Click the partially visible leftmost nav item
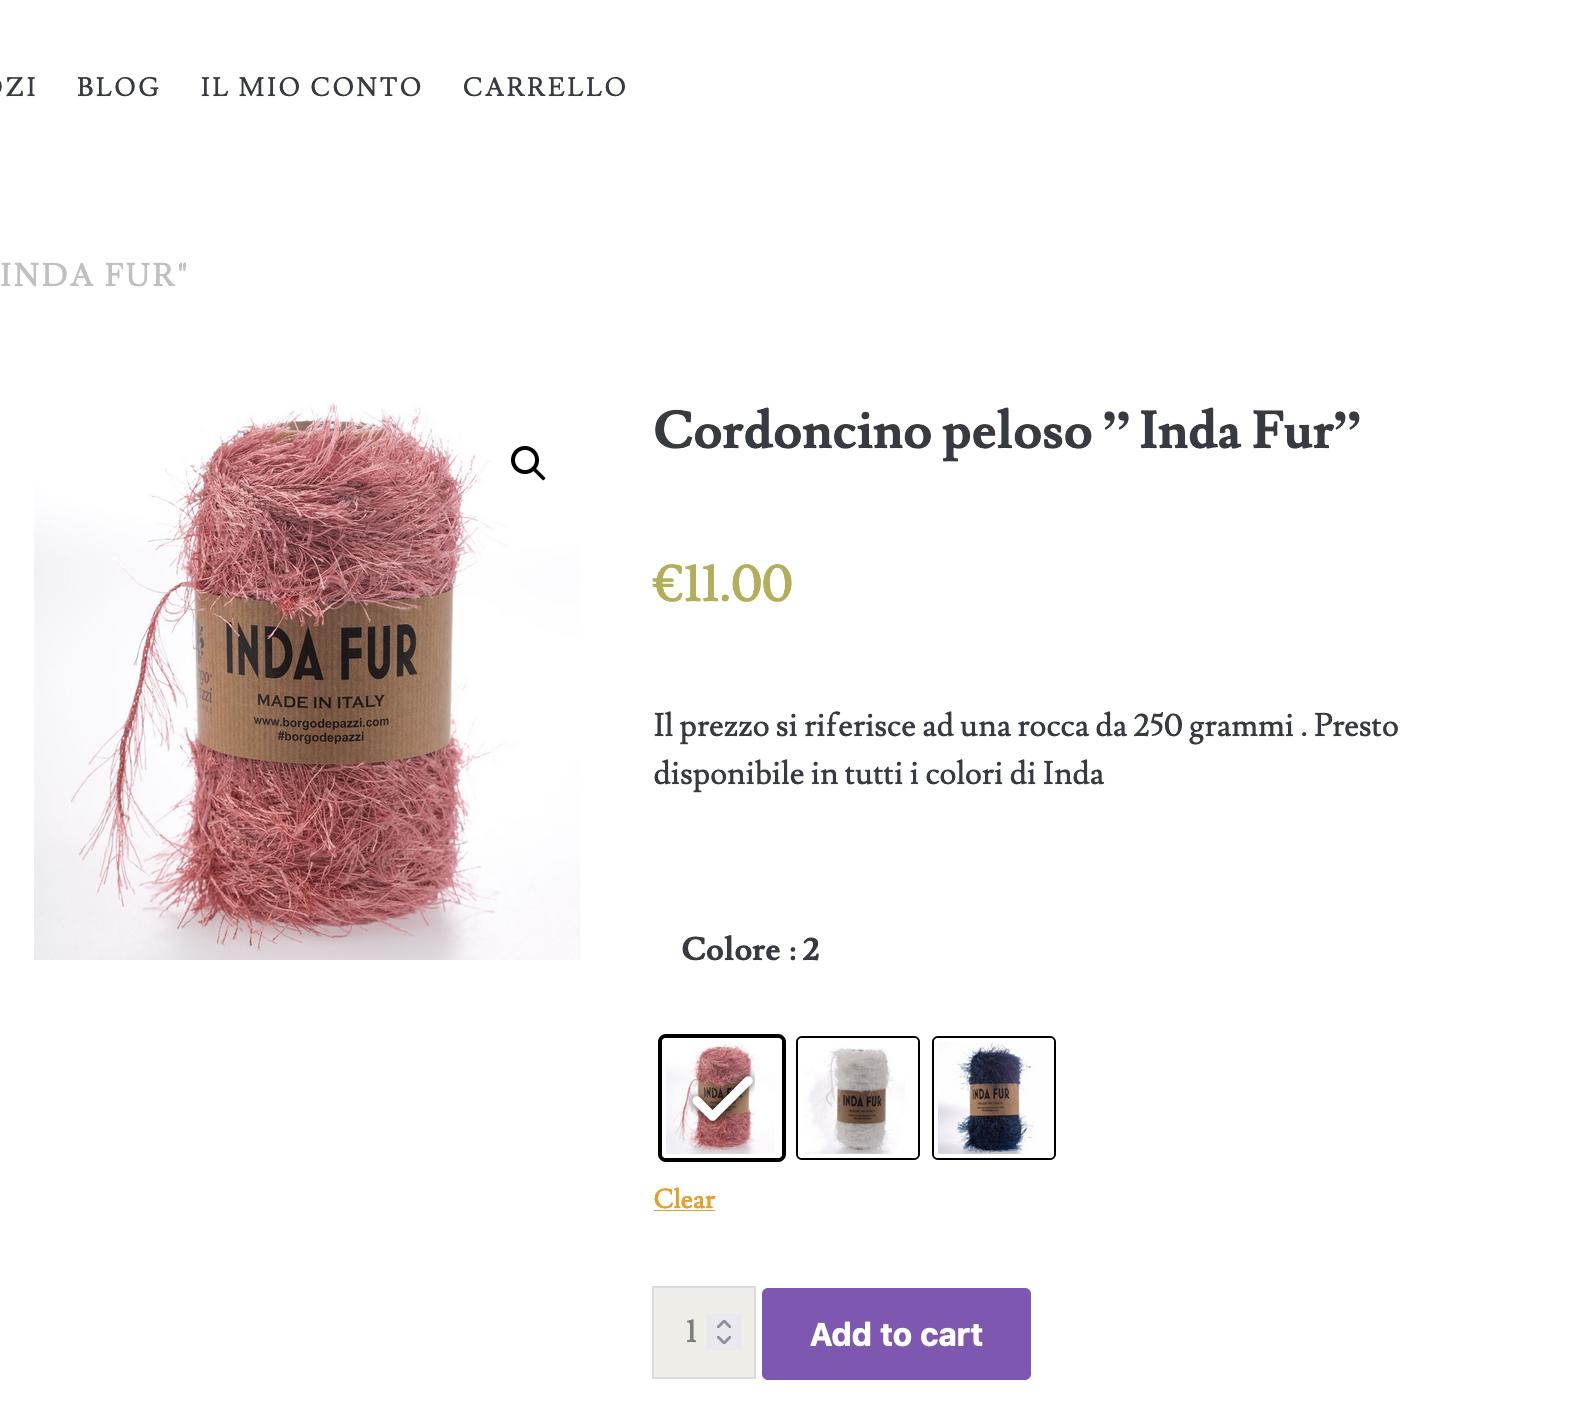The width and height of the screenshot is (1590, 1406). click(x=17, y=87)
